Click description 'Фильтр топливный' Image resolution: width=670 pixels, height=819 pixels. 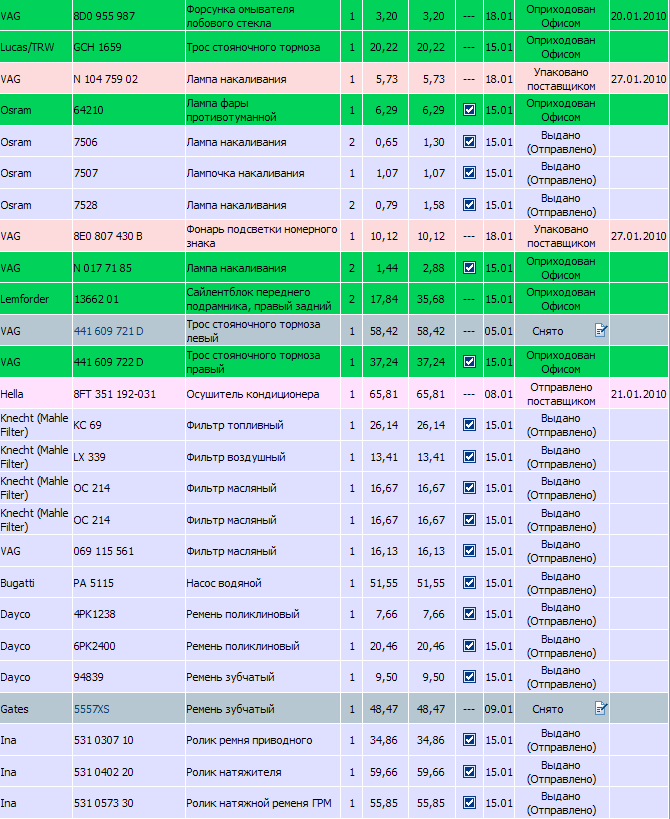[234, 425]
